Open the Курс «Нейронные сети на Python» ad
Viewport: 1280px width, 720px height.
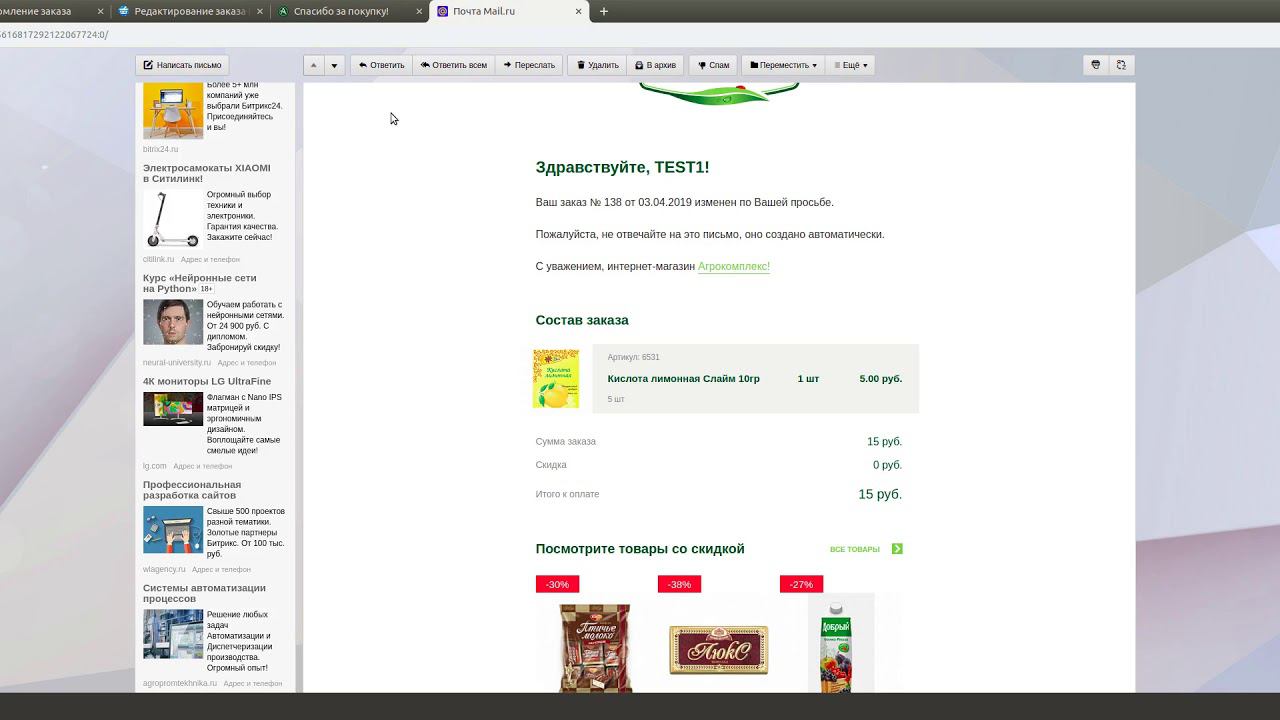pyautogui.click(x=200, y=283)
